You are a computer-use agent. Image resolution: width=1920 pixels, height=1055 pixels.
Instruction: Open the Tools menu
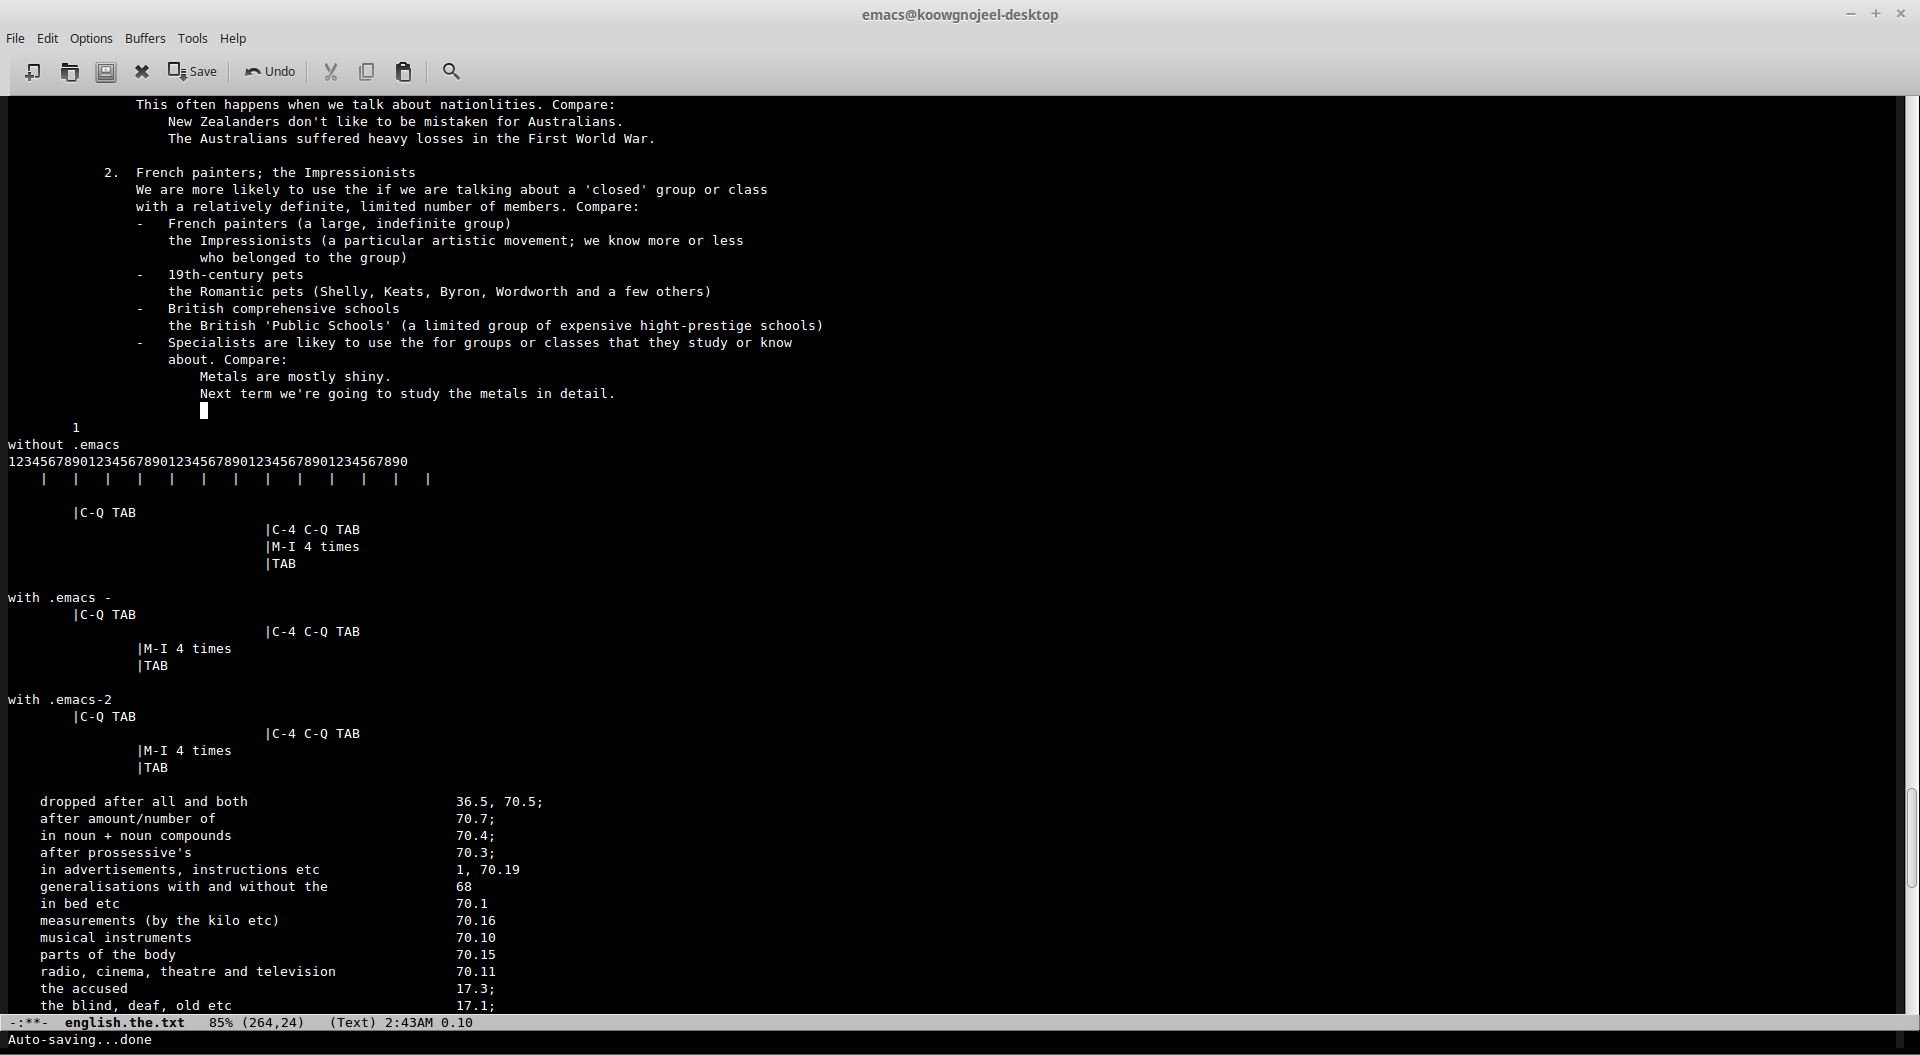[193, 38]
